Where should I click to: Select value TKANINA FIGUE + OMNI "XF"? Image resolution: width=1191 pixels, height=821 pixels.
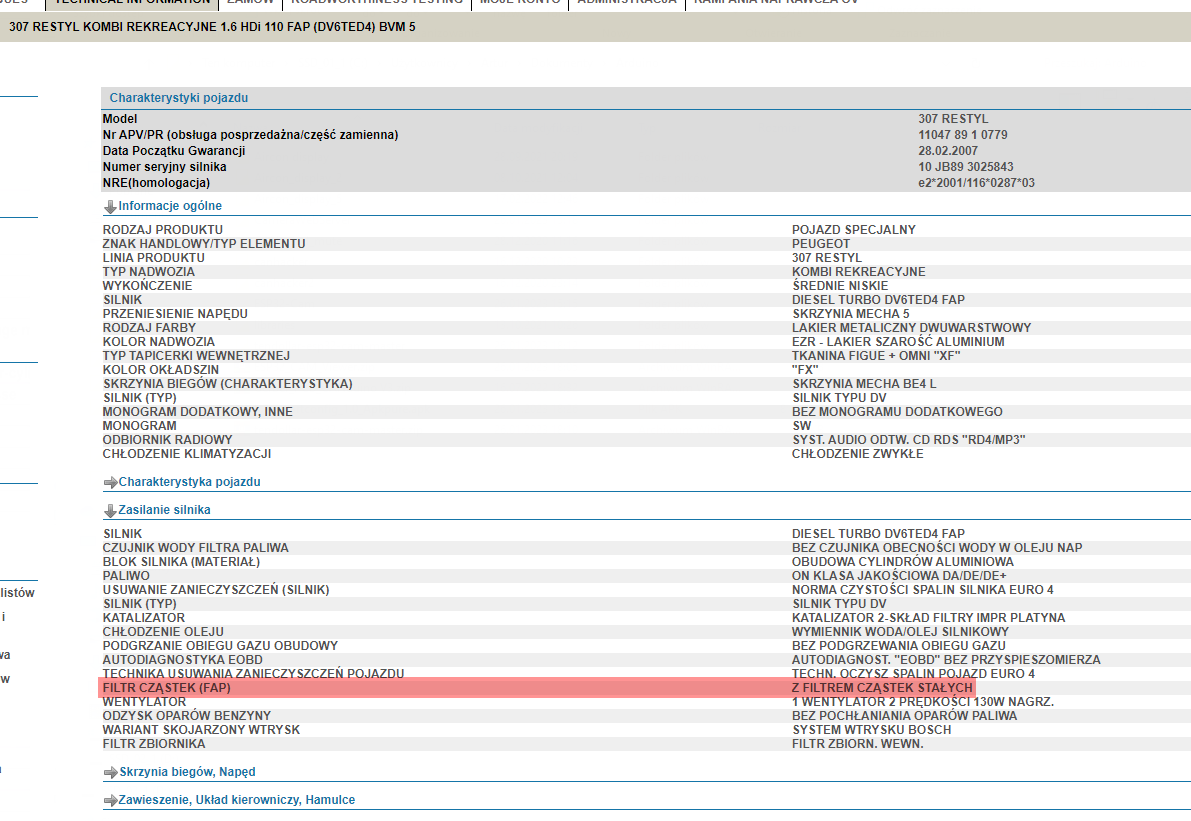click(876, 356)
